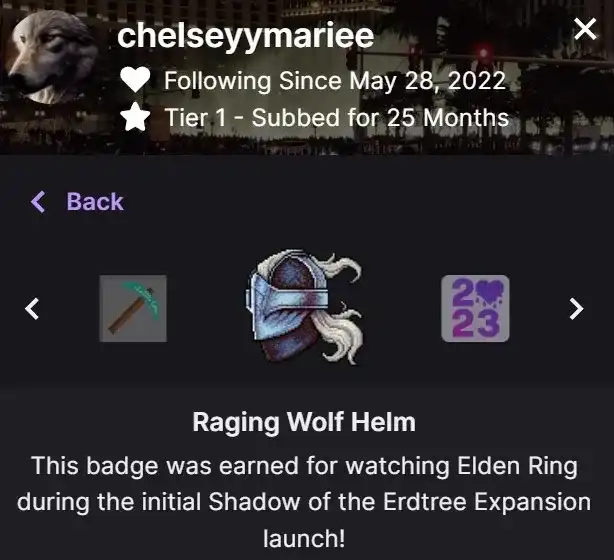
Task: Select the Following Since May 28, 2022 text
Action: 335,81
